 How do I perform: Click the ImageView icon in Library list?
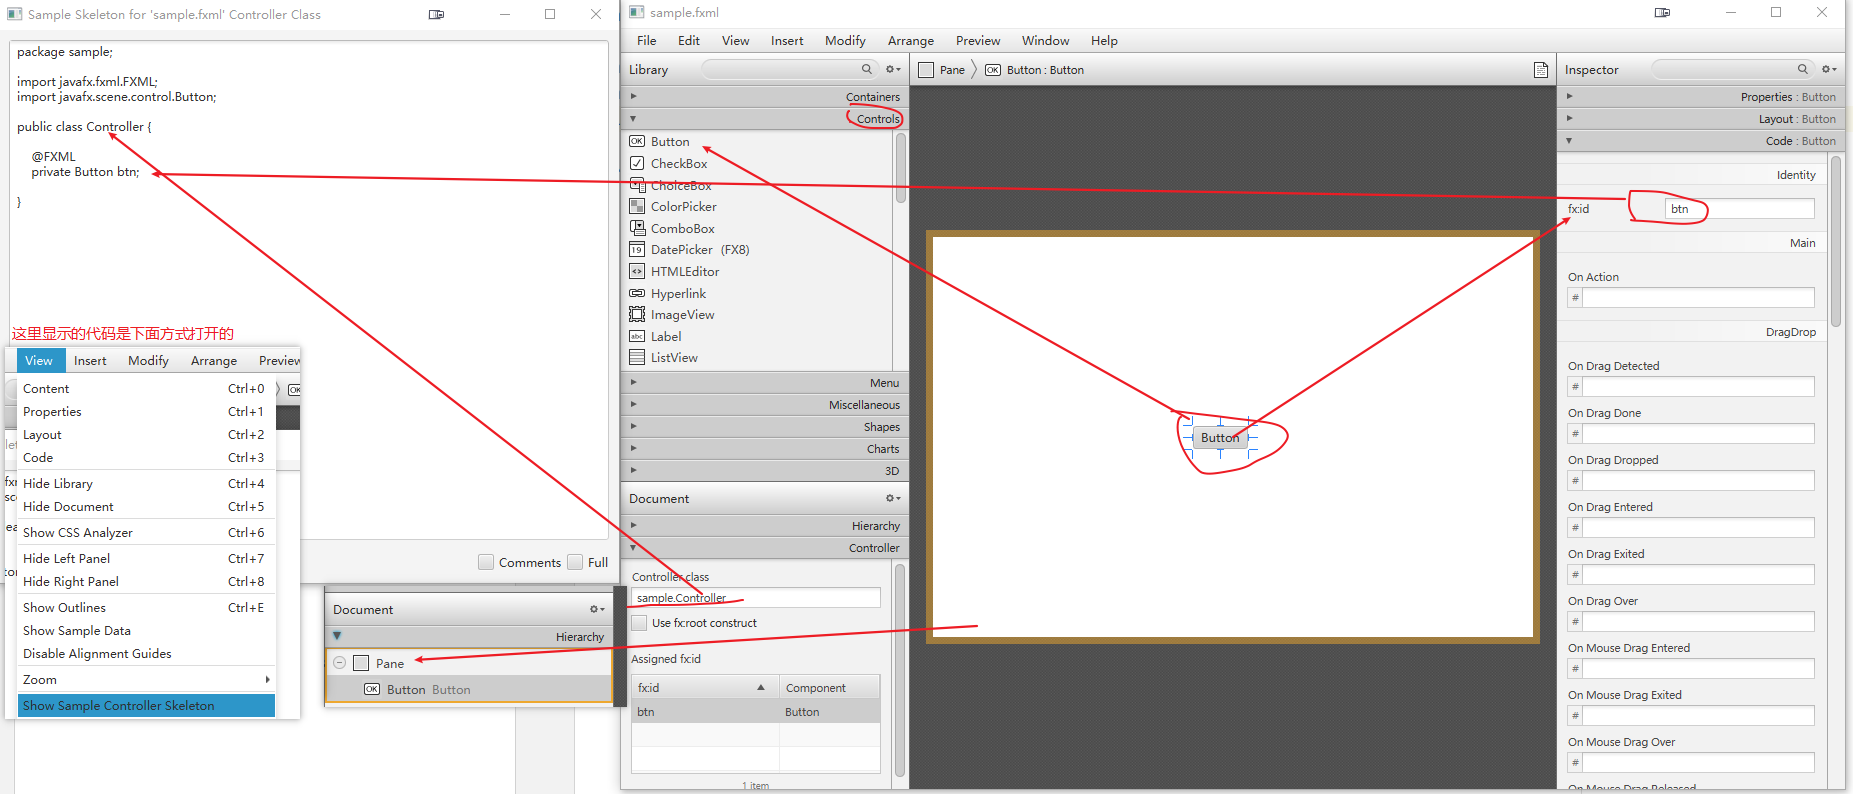point(636,314)
